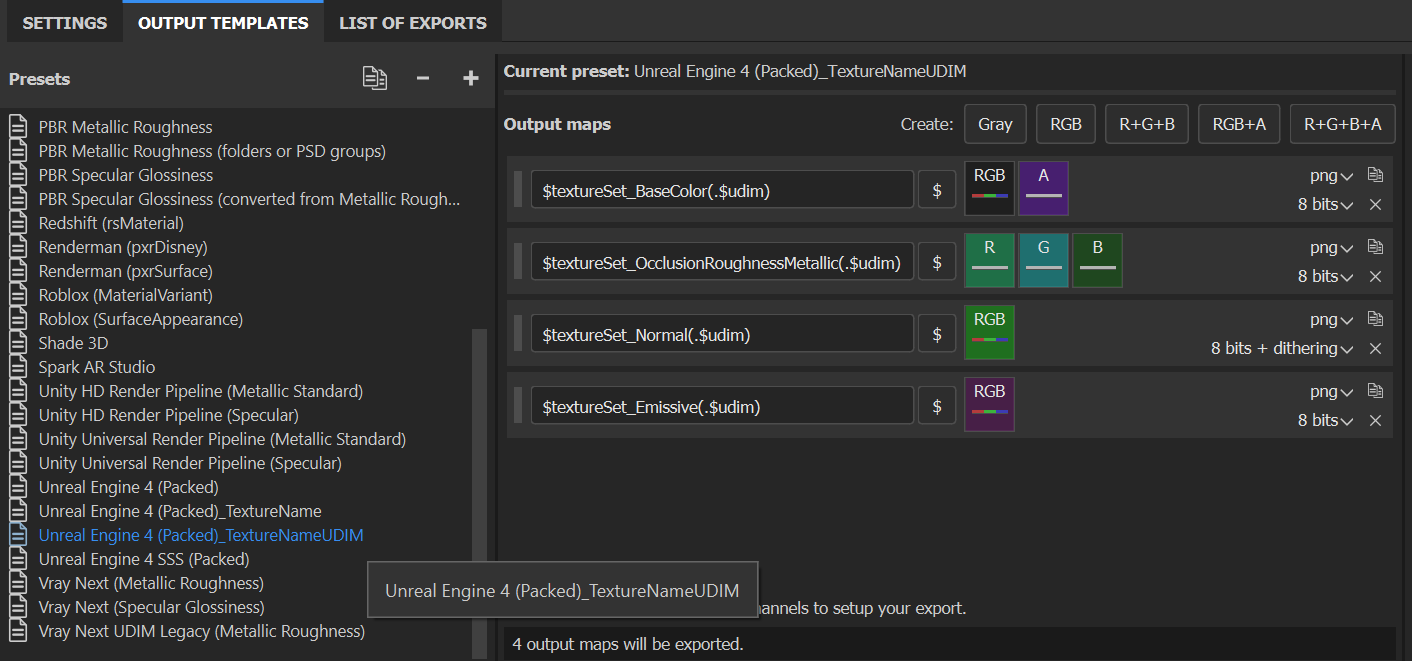1412x661 pixels.
Task: Delete the BaseColor output map
Action: tap(1375, 204)
